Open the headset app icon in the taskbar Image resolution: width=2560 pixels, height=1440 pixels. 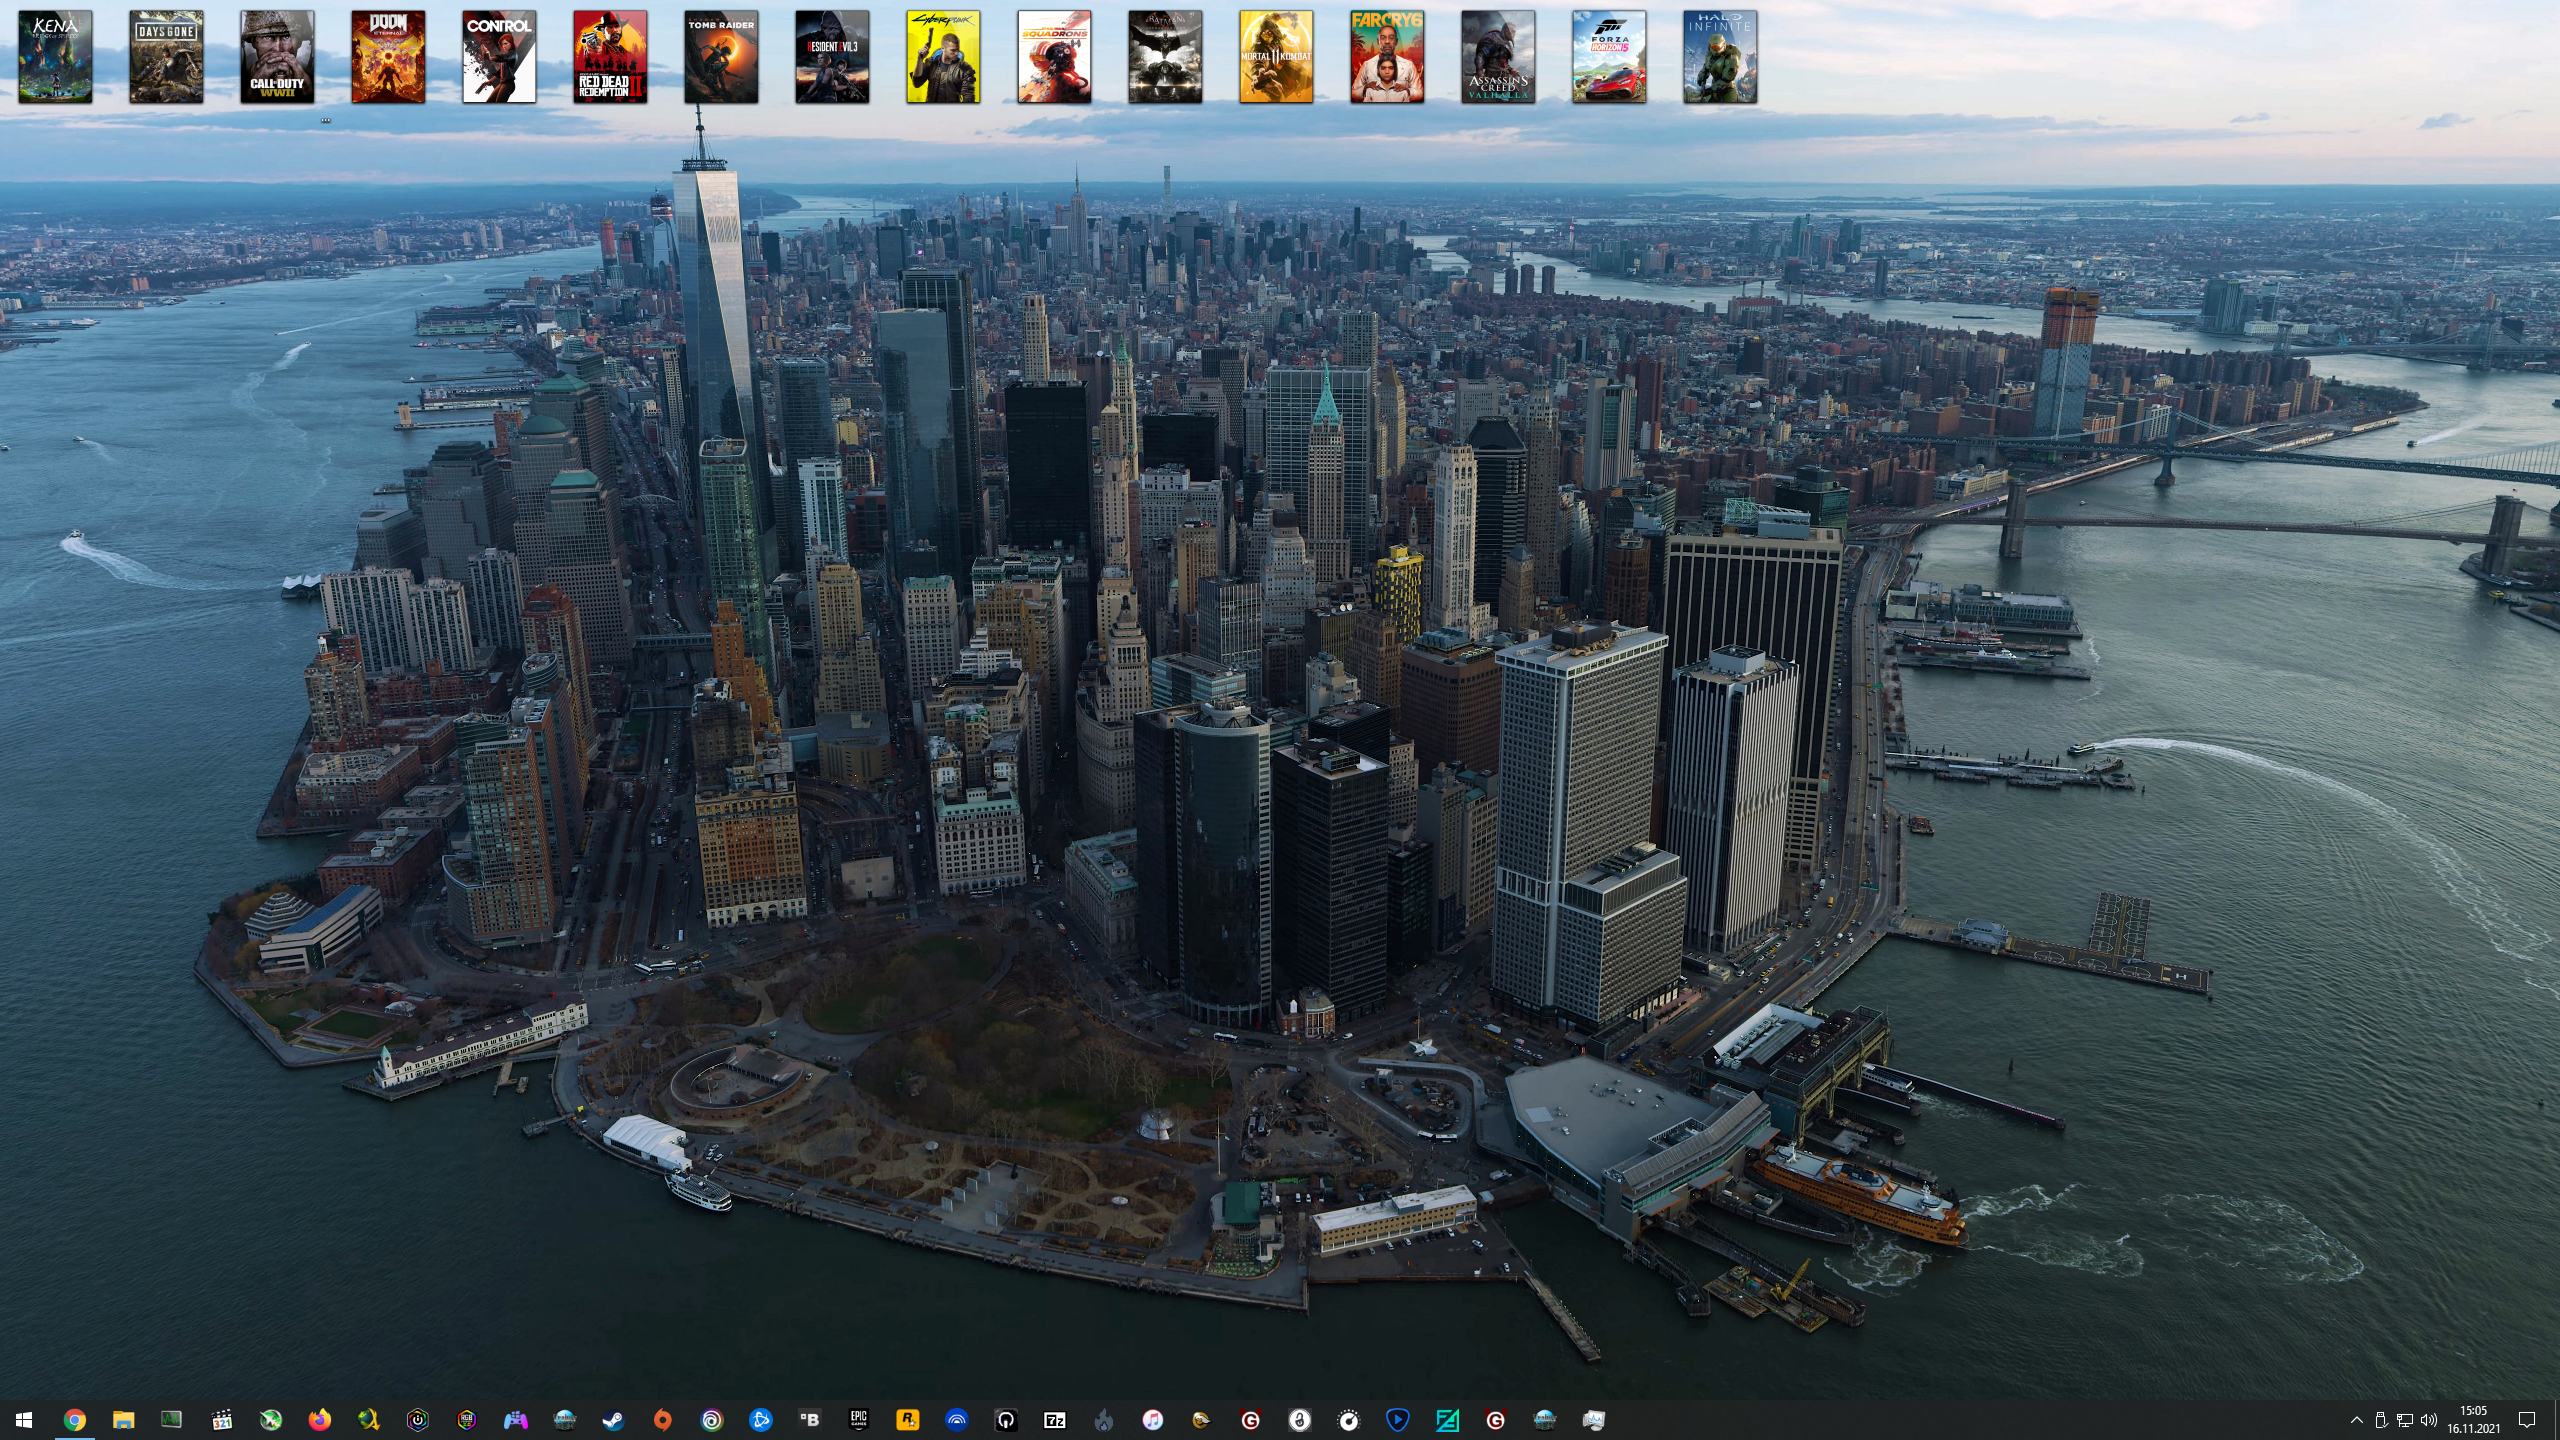(1005, 1420)
